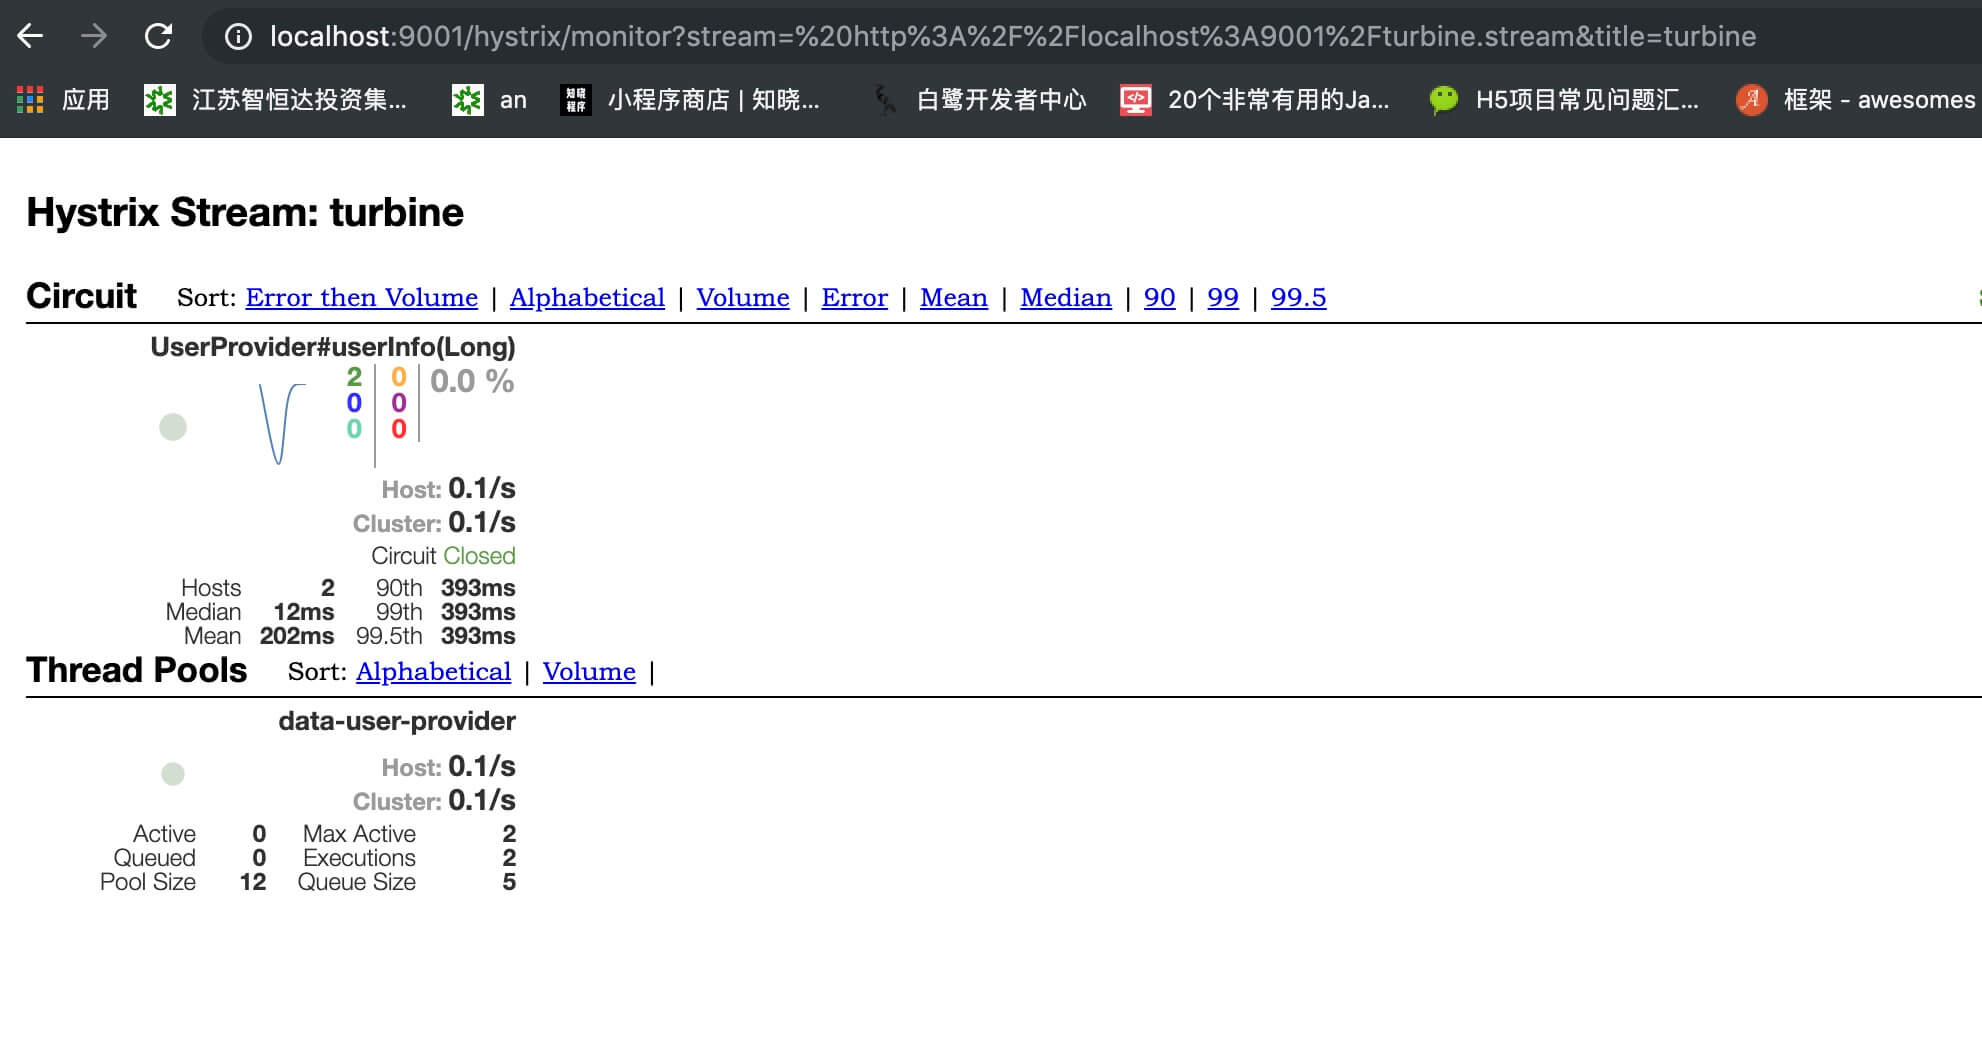This screenshot has width=1982, height=1046.
Task: Click the circuit health circle indicator
Action: coord(173,427)
